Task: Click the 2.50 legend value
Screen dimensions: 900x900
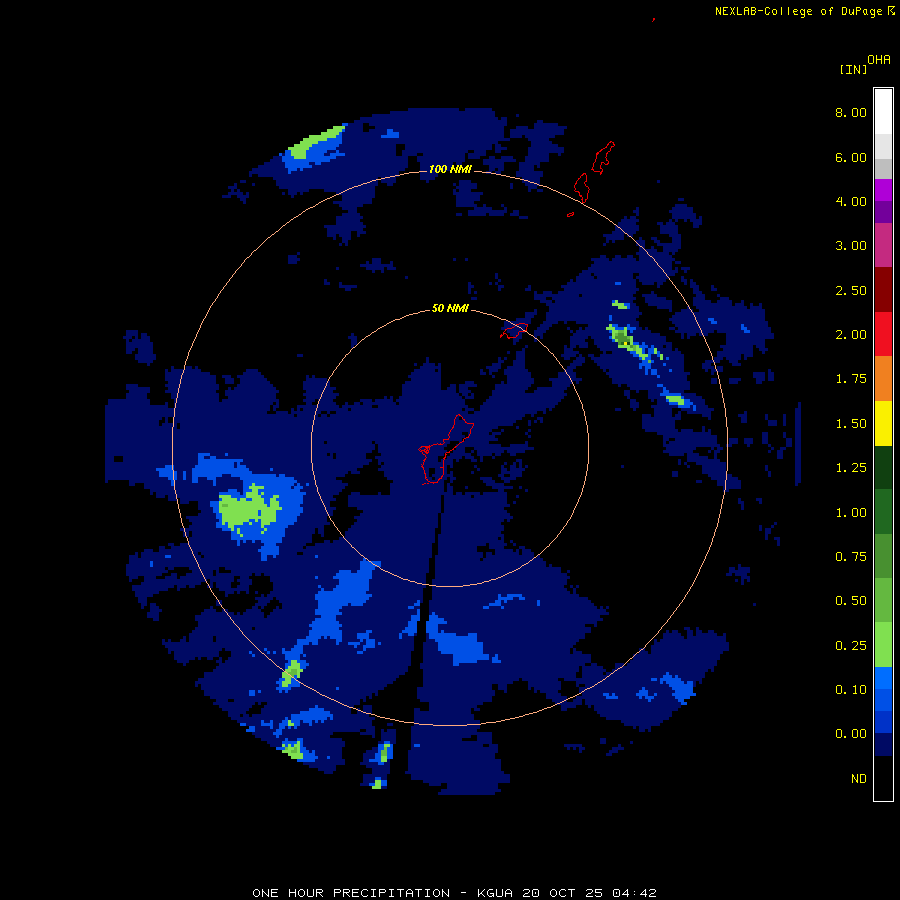Action: 851,290
